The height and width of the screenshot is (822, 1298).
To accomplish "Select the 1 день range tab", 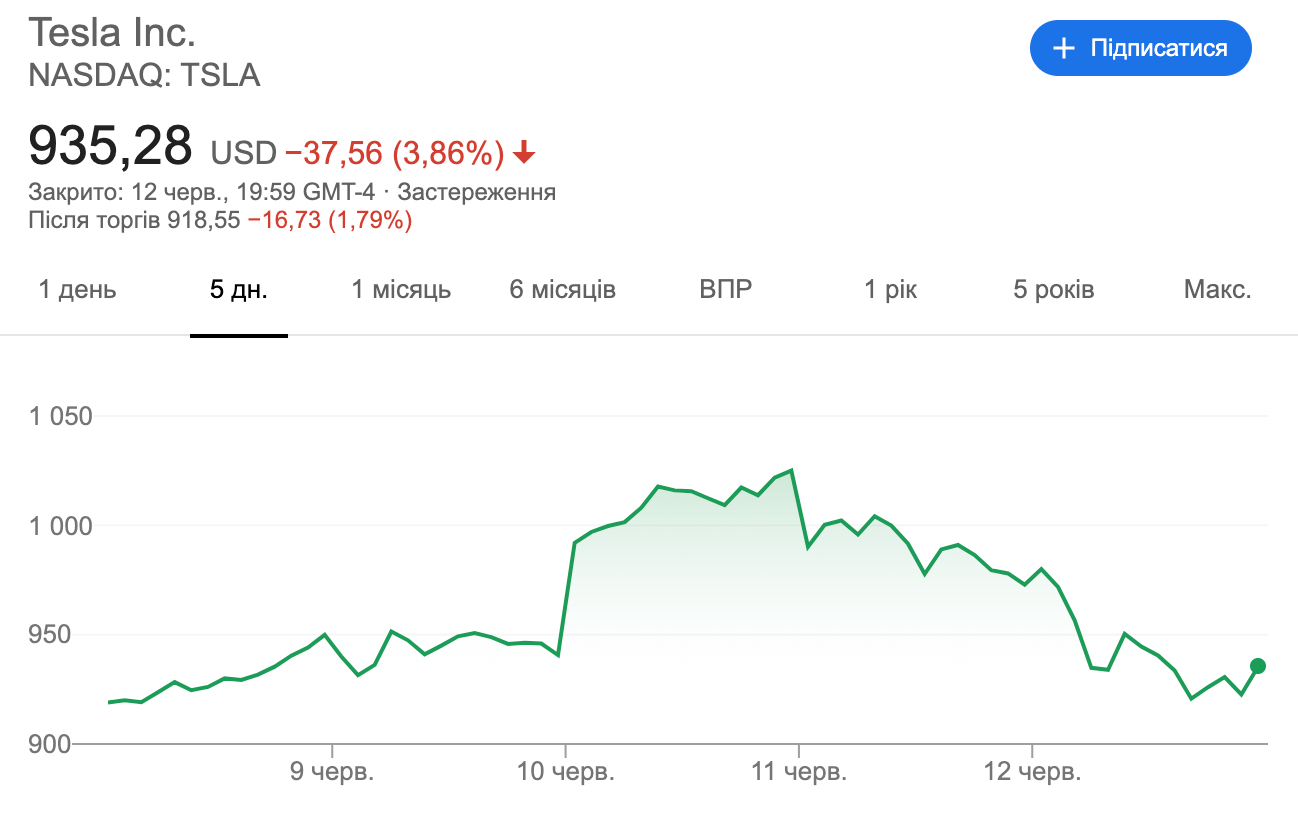I will [77, 290].
